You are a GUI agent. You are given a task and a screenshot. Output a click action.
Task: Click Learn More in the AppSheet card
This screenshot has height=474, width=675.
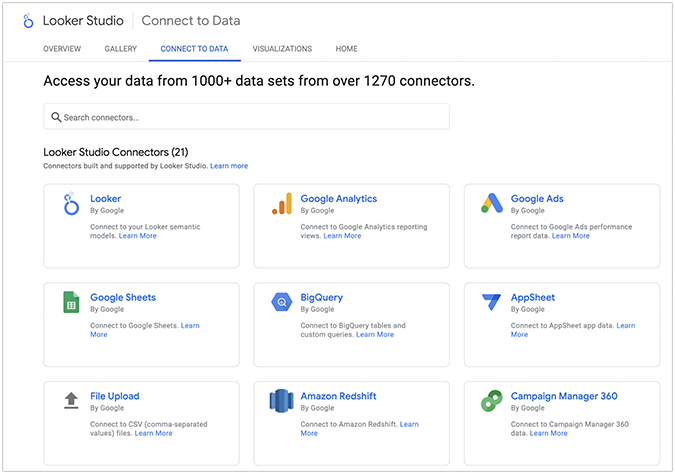coord(625,325)
